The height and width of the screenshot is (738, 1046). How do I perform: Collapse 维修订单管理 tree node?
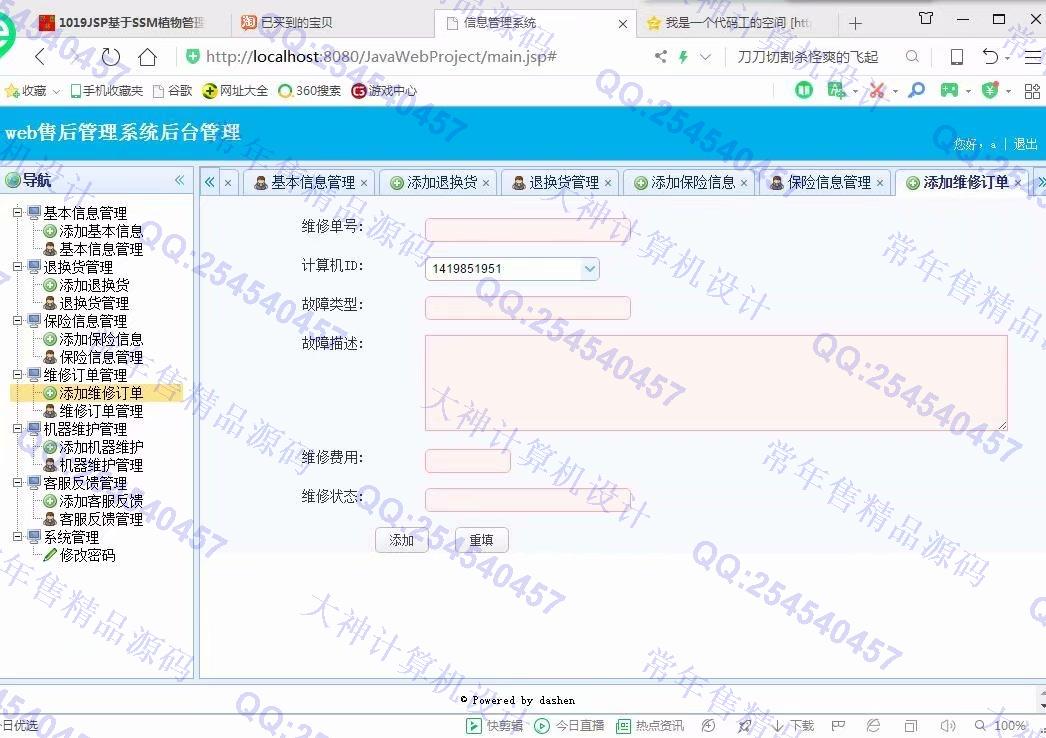tap(18, 375)
